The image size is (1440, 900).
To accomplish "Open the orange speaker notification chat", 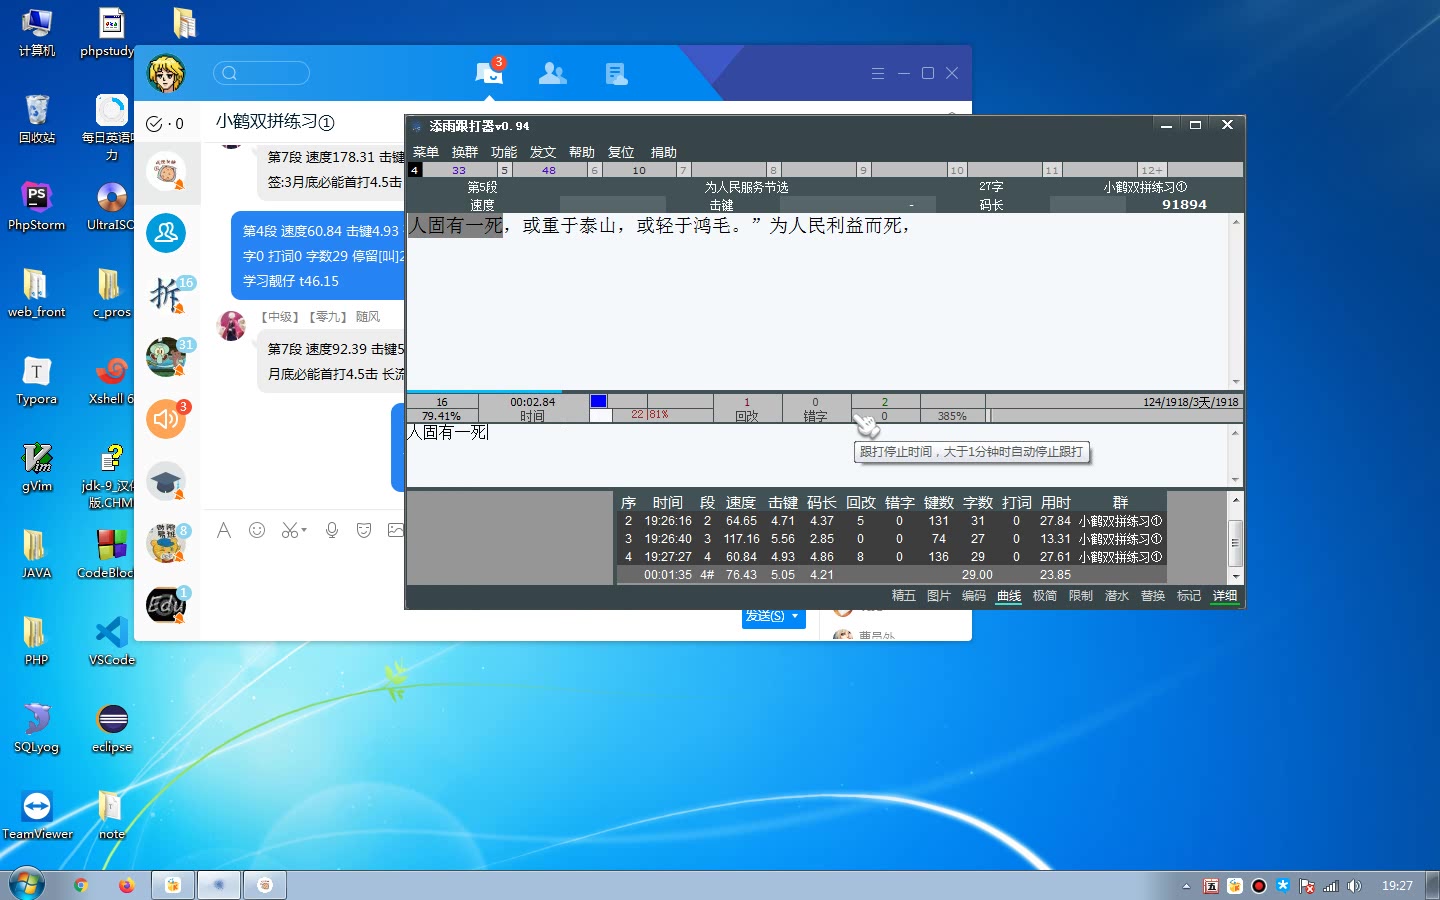I will (x=166, y=419).
